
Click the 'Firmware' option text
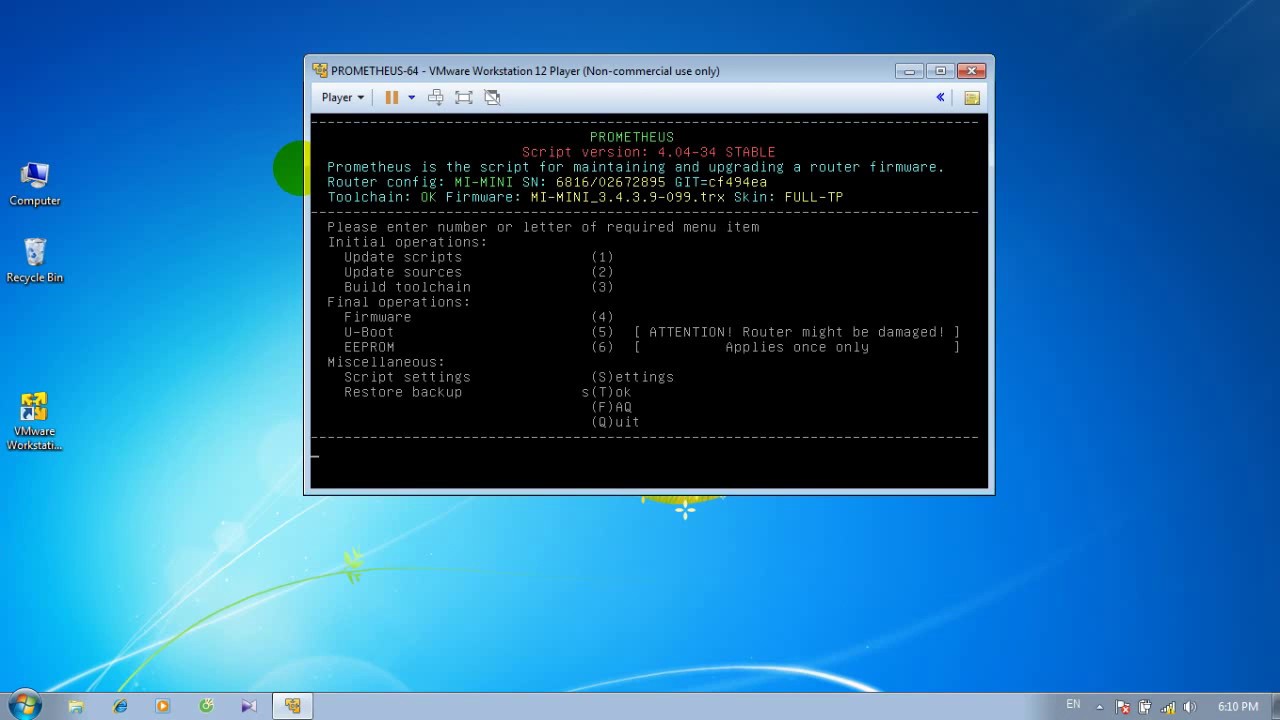[x=377, y=317]
